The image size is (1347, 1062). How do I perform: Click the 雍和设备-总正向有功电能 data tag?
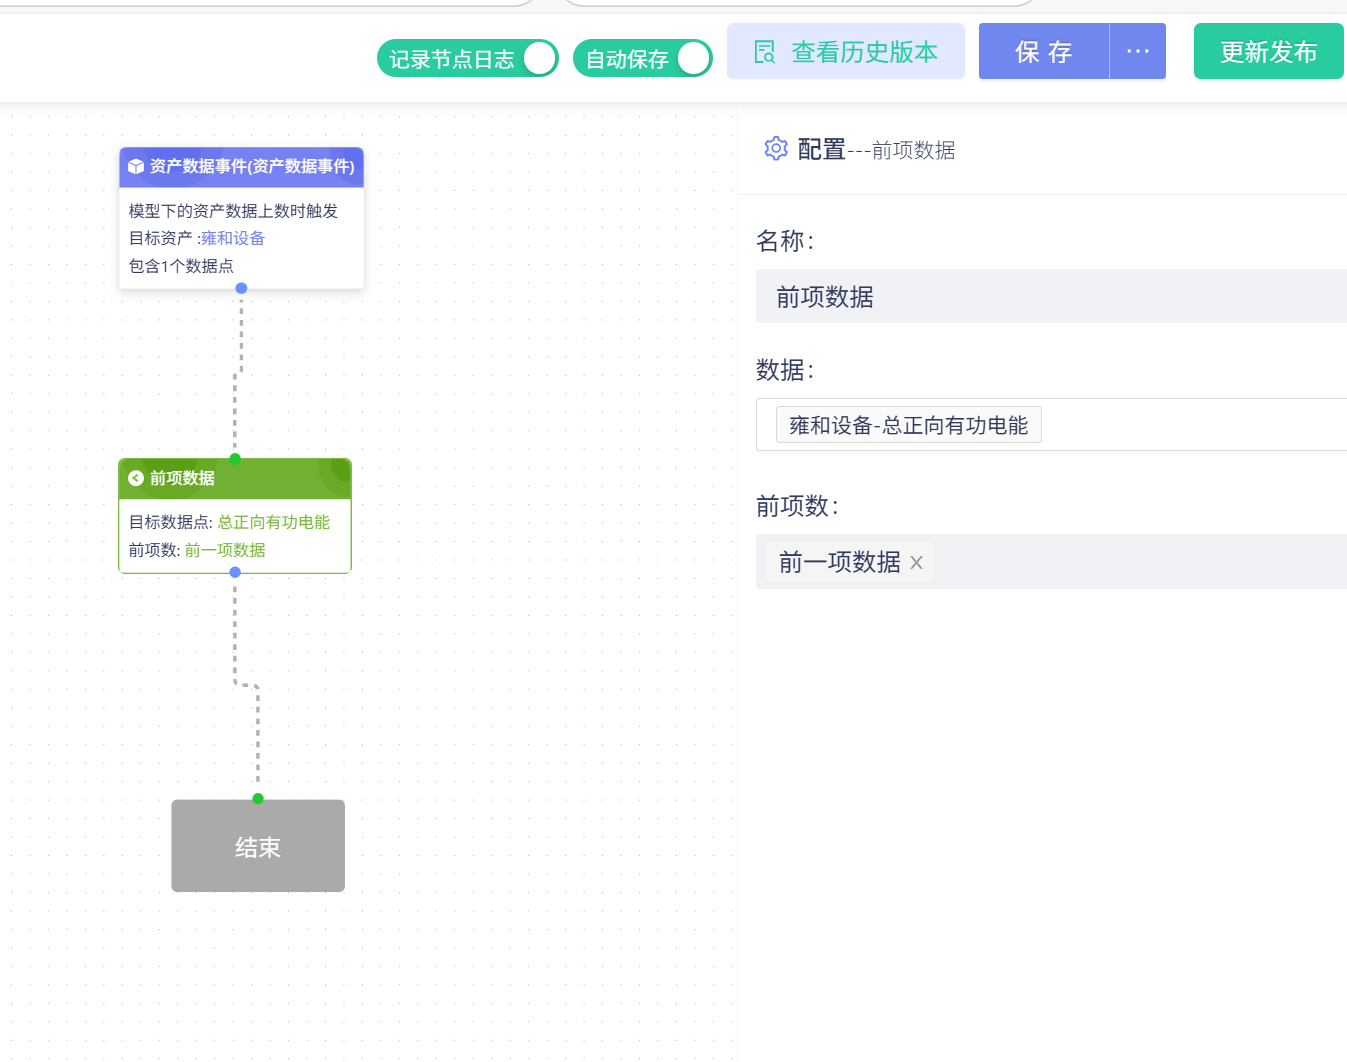tap(909, 425)
